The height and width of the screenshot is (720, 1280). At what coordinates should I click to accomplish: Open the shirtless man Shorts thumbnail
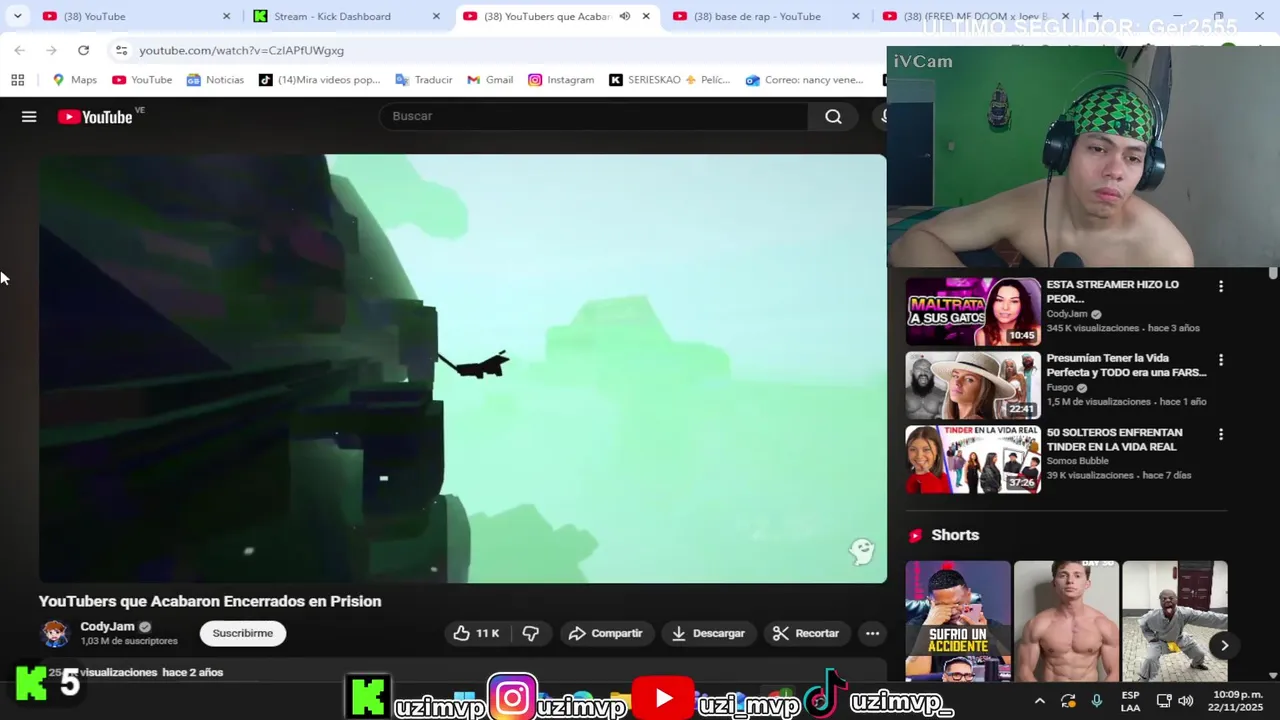pos(1066,621)
